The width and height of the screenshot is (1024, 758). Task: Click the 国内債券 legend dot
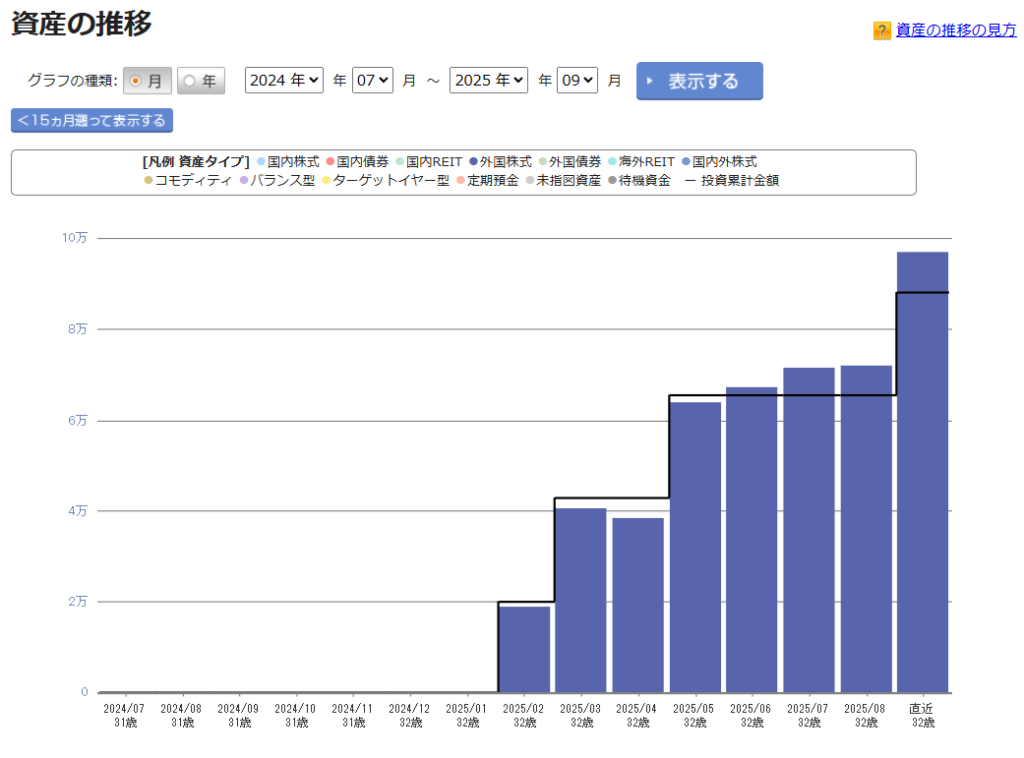331,161
